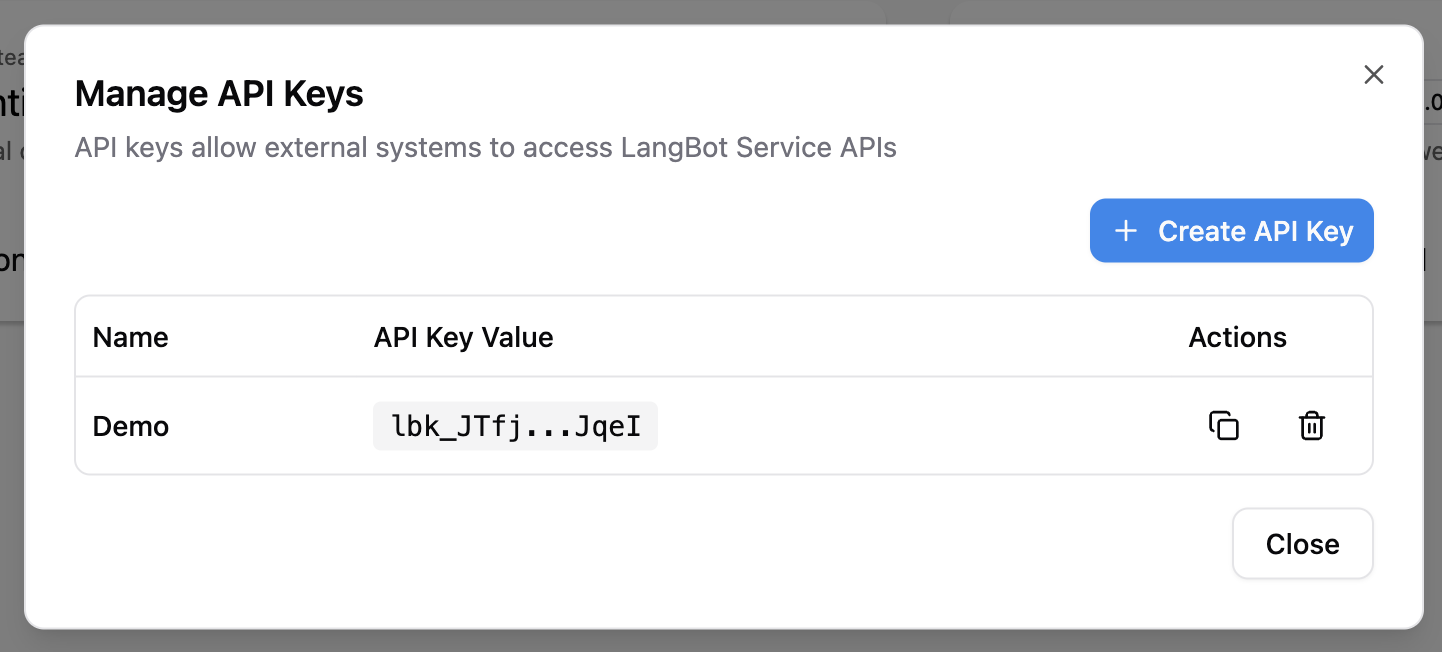
Task: Click the API Key Value column header
Action: click(463, 337)
